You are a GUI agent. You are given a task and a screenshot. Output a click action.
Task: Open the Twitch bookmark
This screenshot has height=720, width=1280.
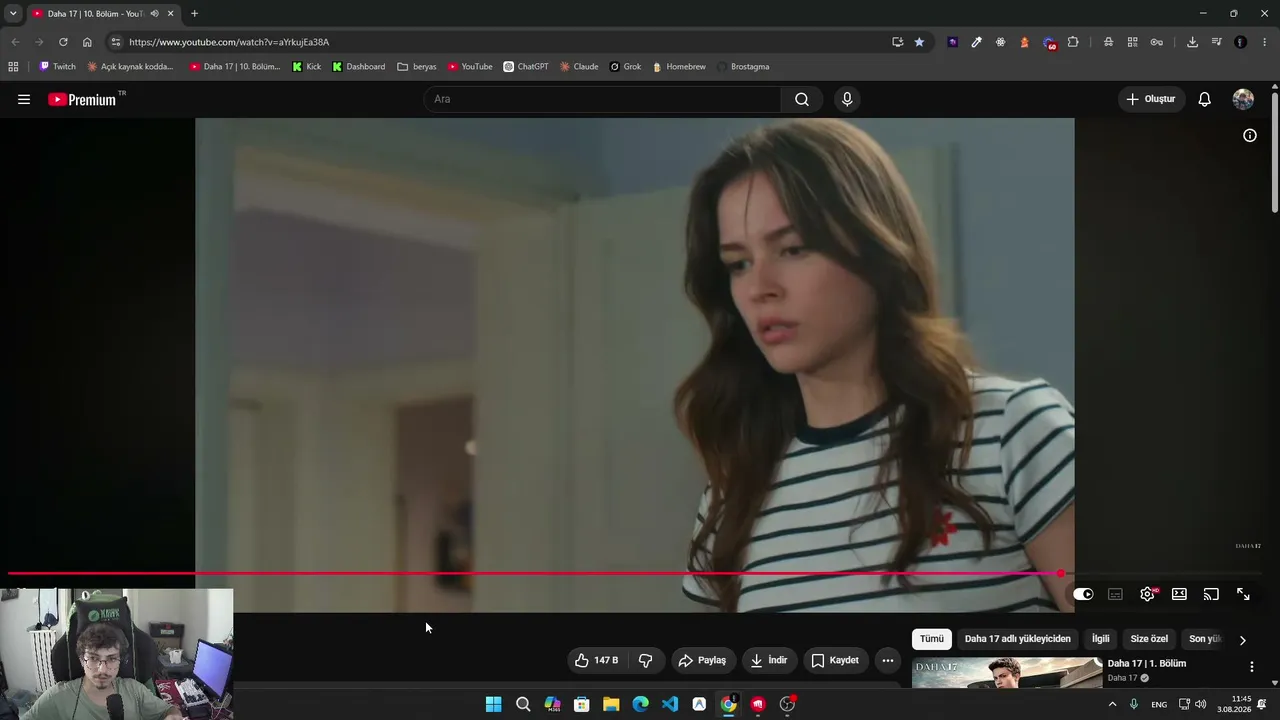pyautogui.click(x=57, y=67)
